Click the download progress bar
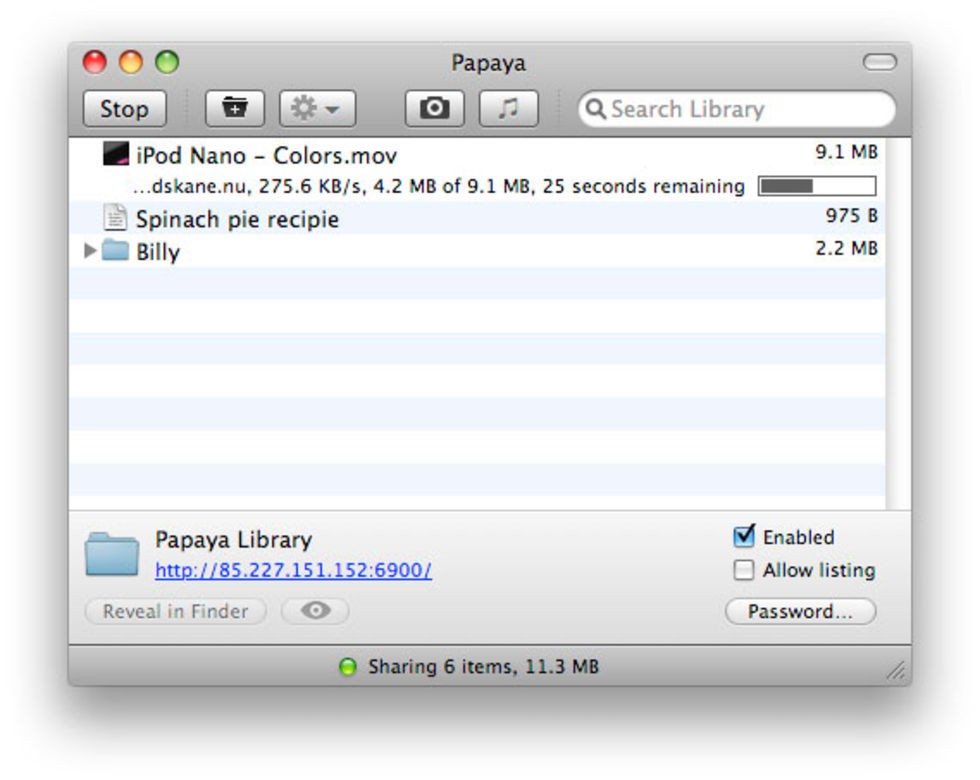The width and height of the screenshot is (980, 780). [x=816, y=186]
